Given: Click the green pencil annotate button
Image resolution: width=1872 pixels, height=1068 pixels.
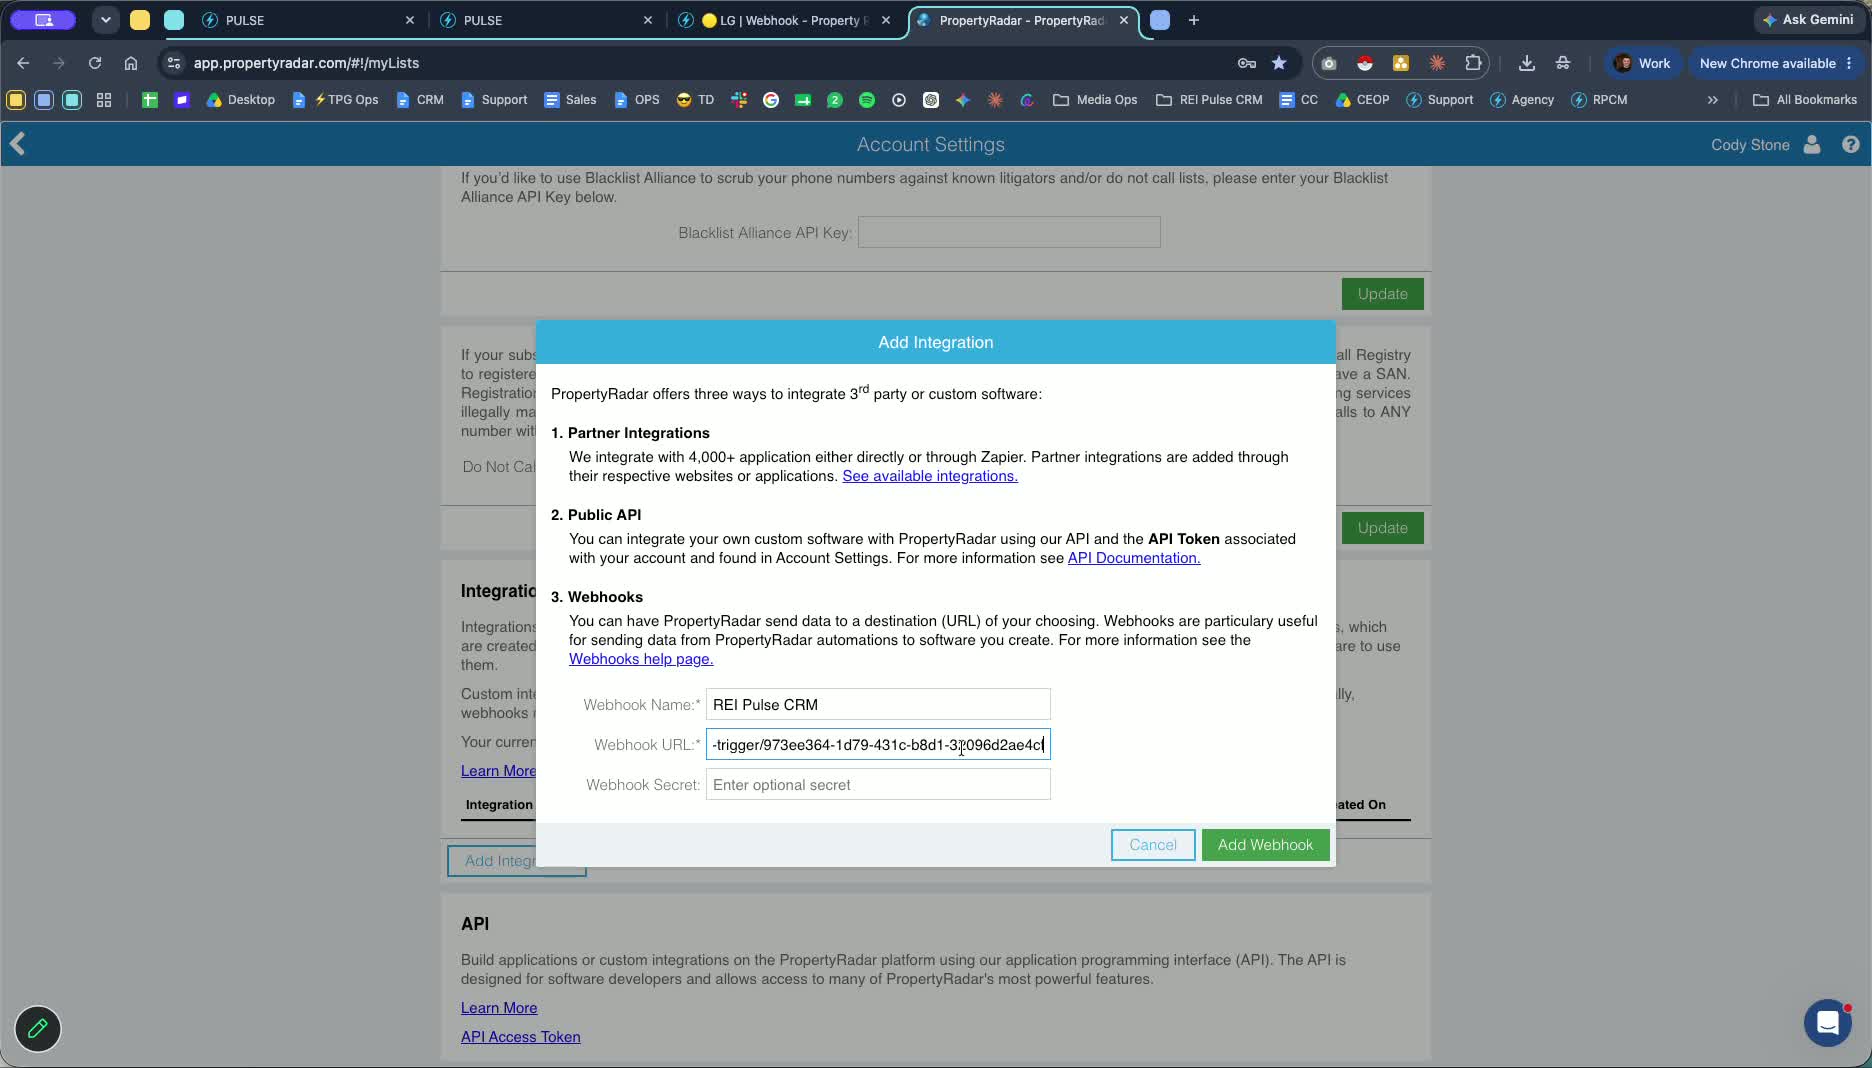Looking at the screenshot, I should 38,1029.
